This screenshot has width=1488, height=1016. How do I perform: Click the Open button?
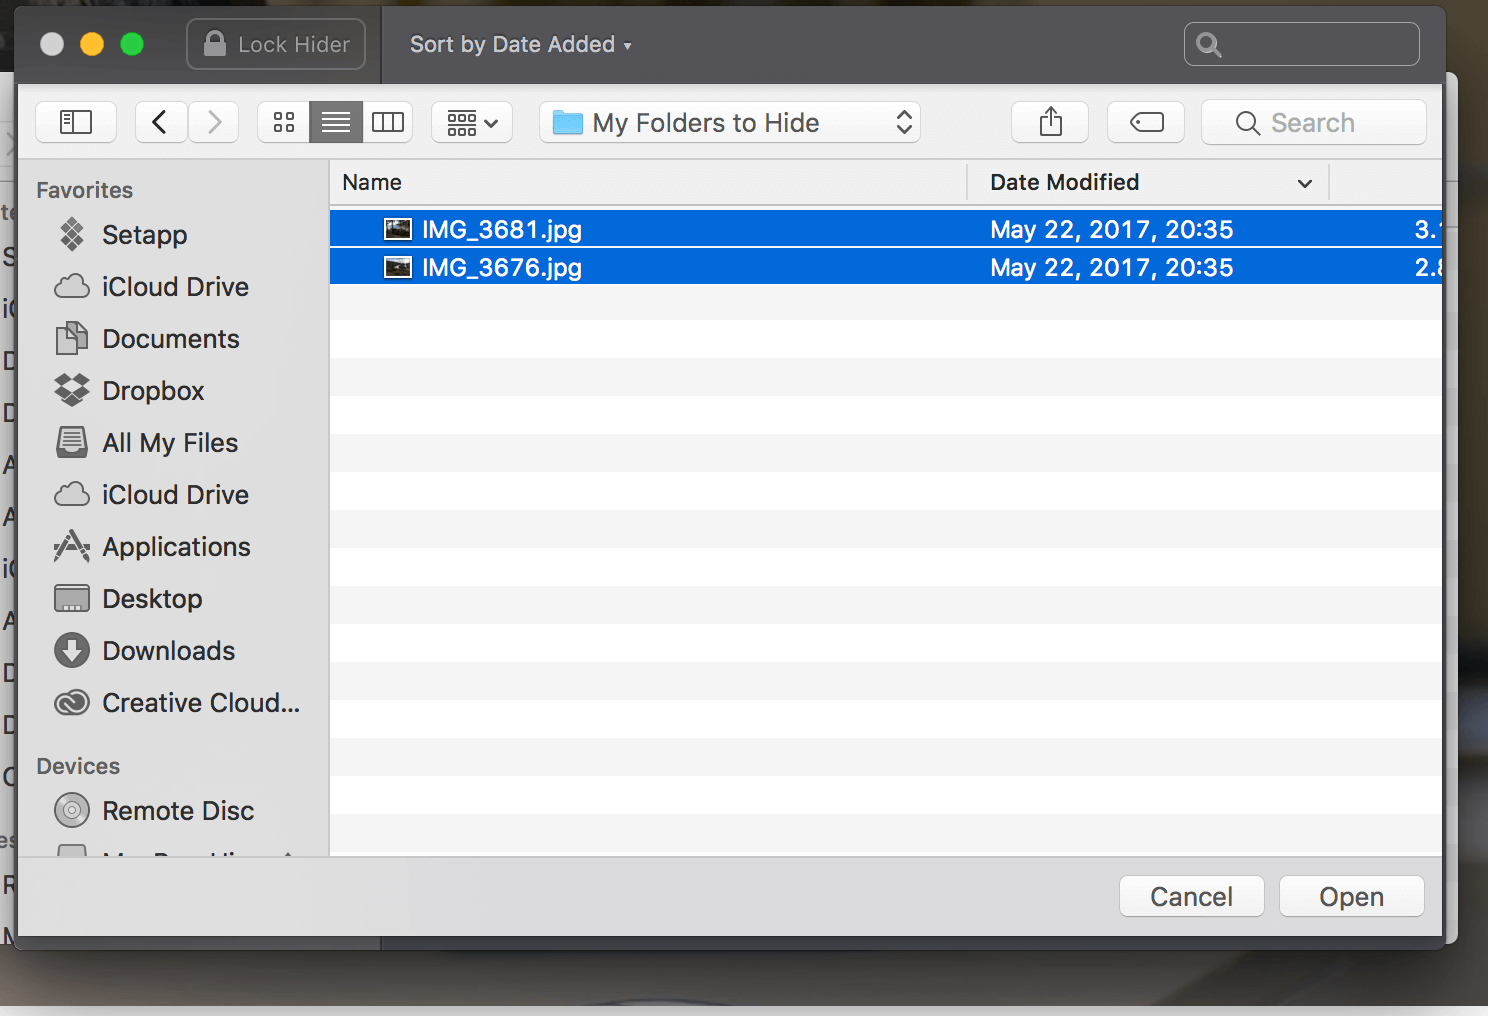point(1351,896)
